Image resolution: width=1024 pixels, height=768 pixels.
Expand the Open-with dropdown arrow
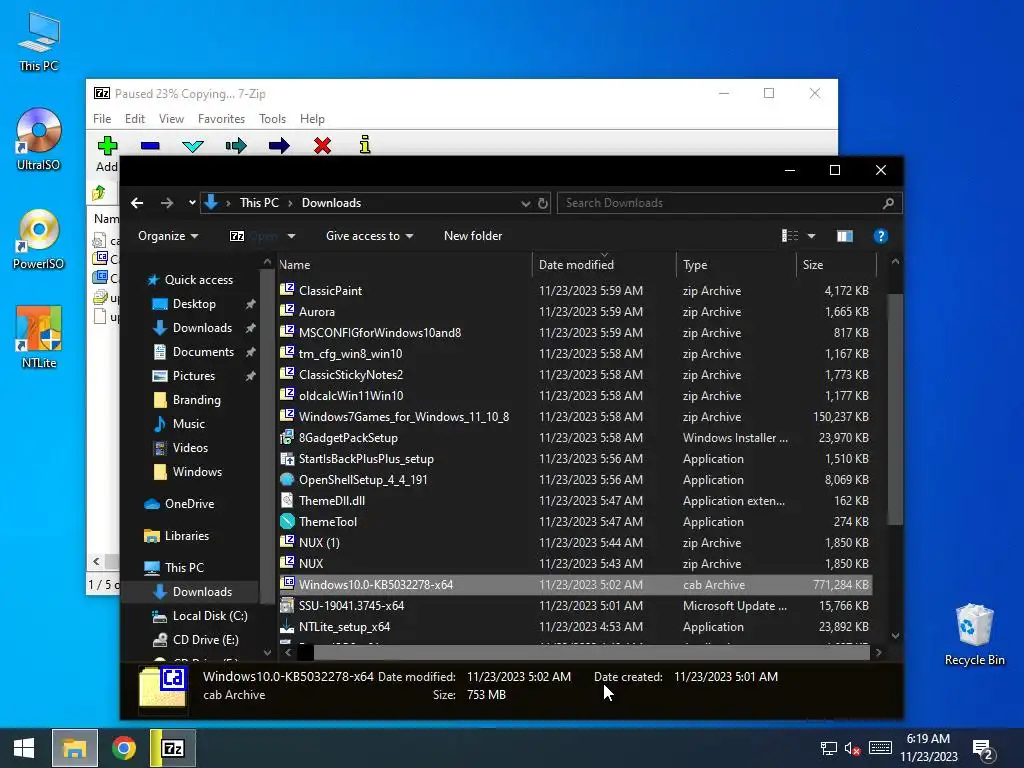click(291, 236)
